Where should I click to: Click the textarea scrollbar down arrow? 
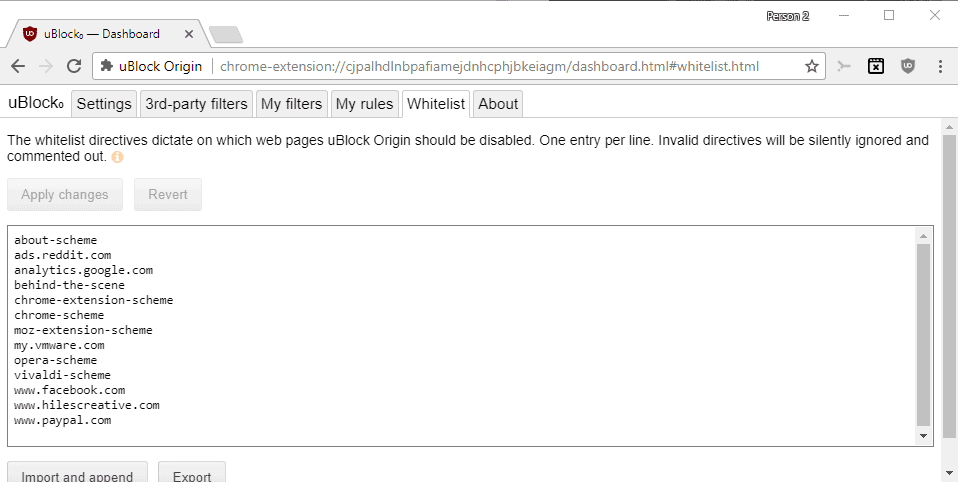923,436
